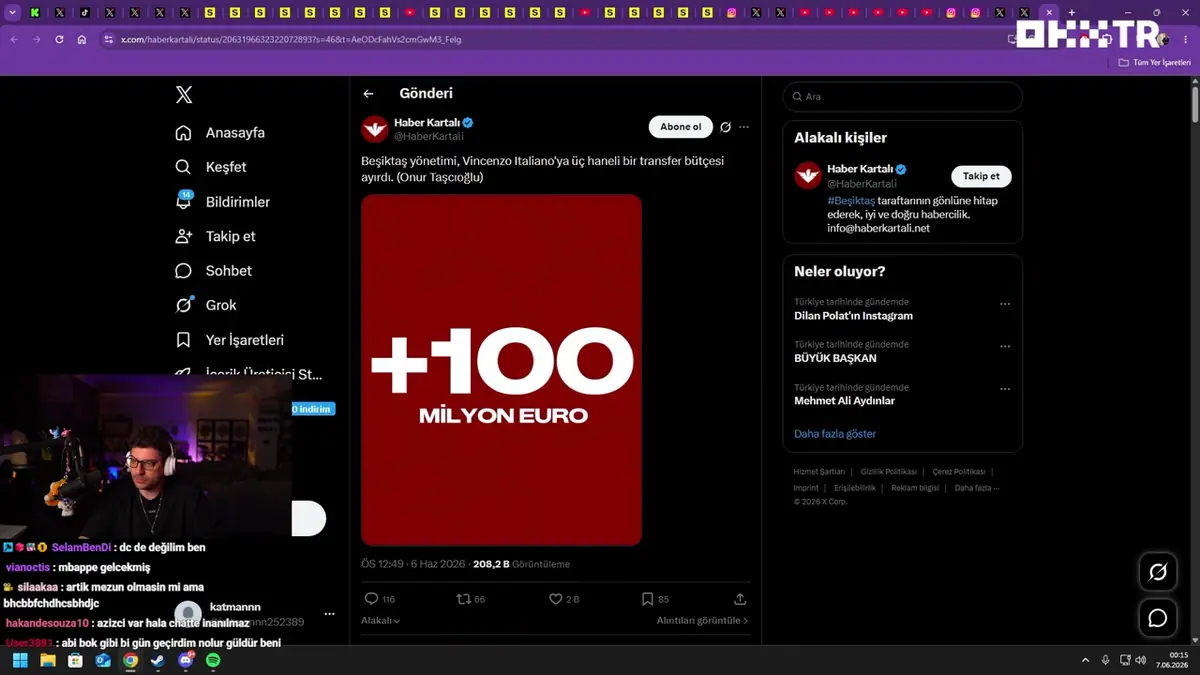Share the post via share icon
Viewport: 1200px width, 675px height.
point(740,599)
